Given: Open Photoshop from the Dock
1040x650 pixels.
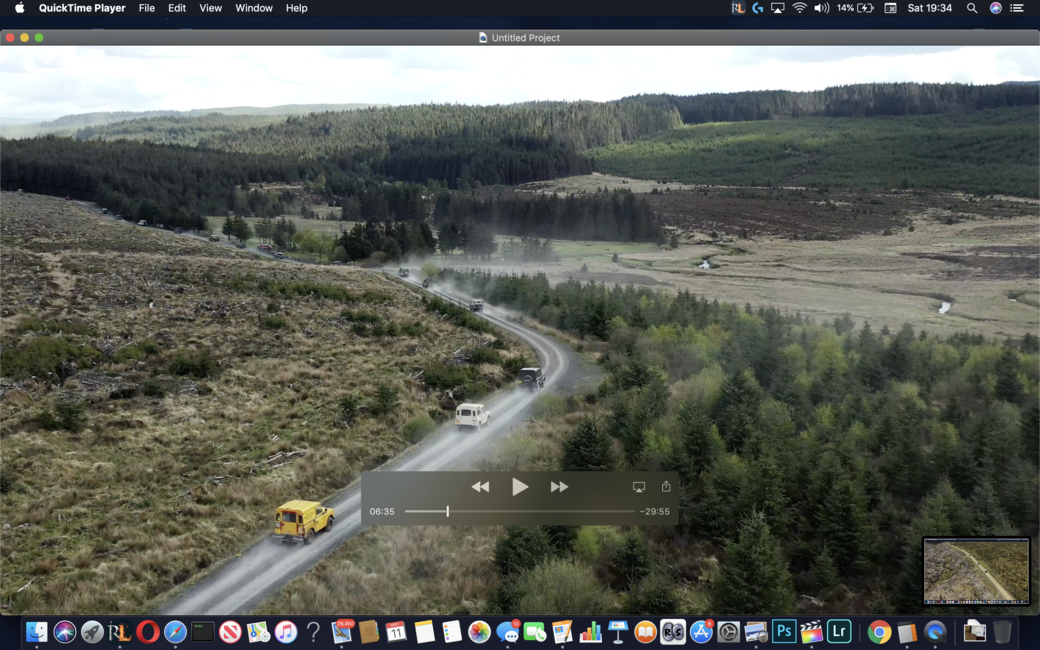Looking at the screenshot, I should [x=783, y=631].
